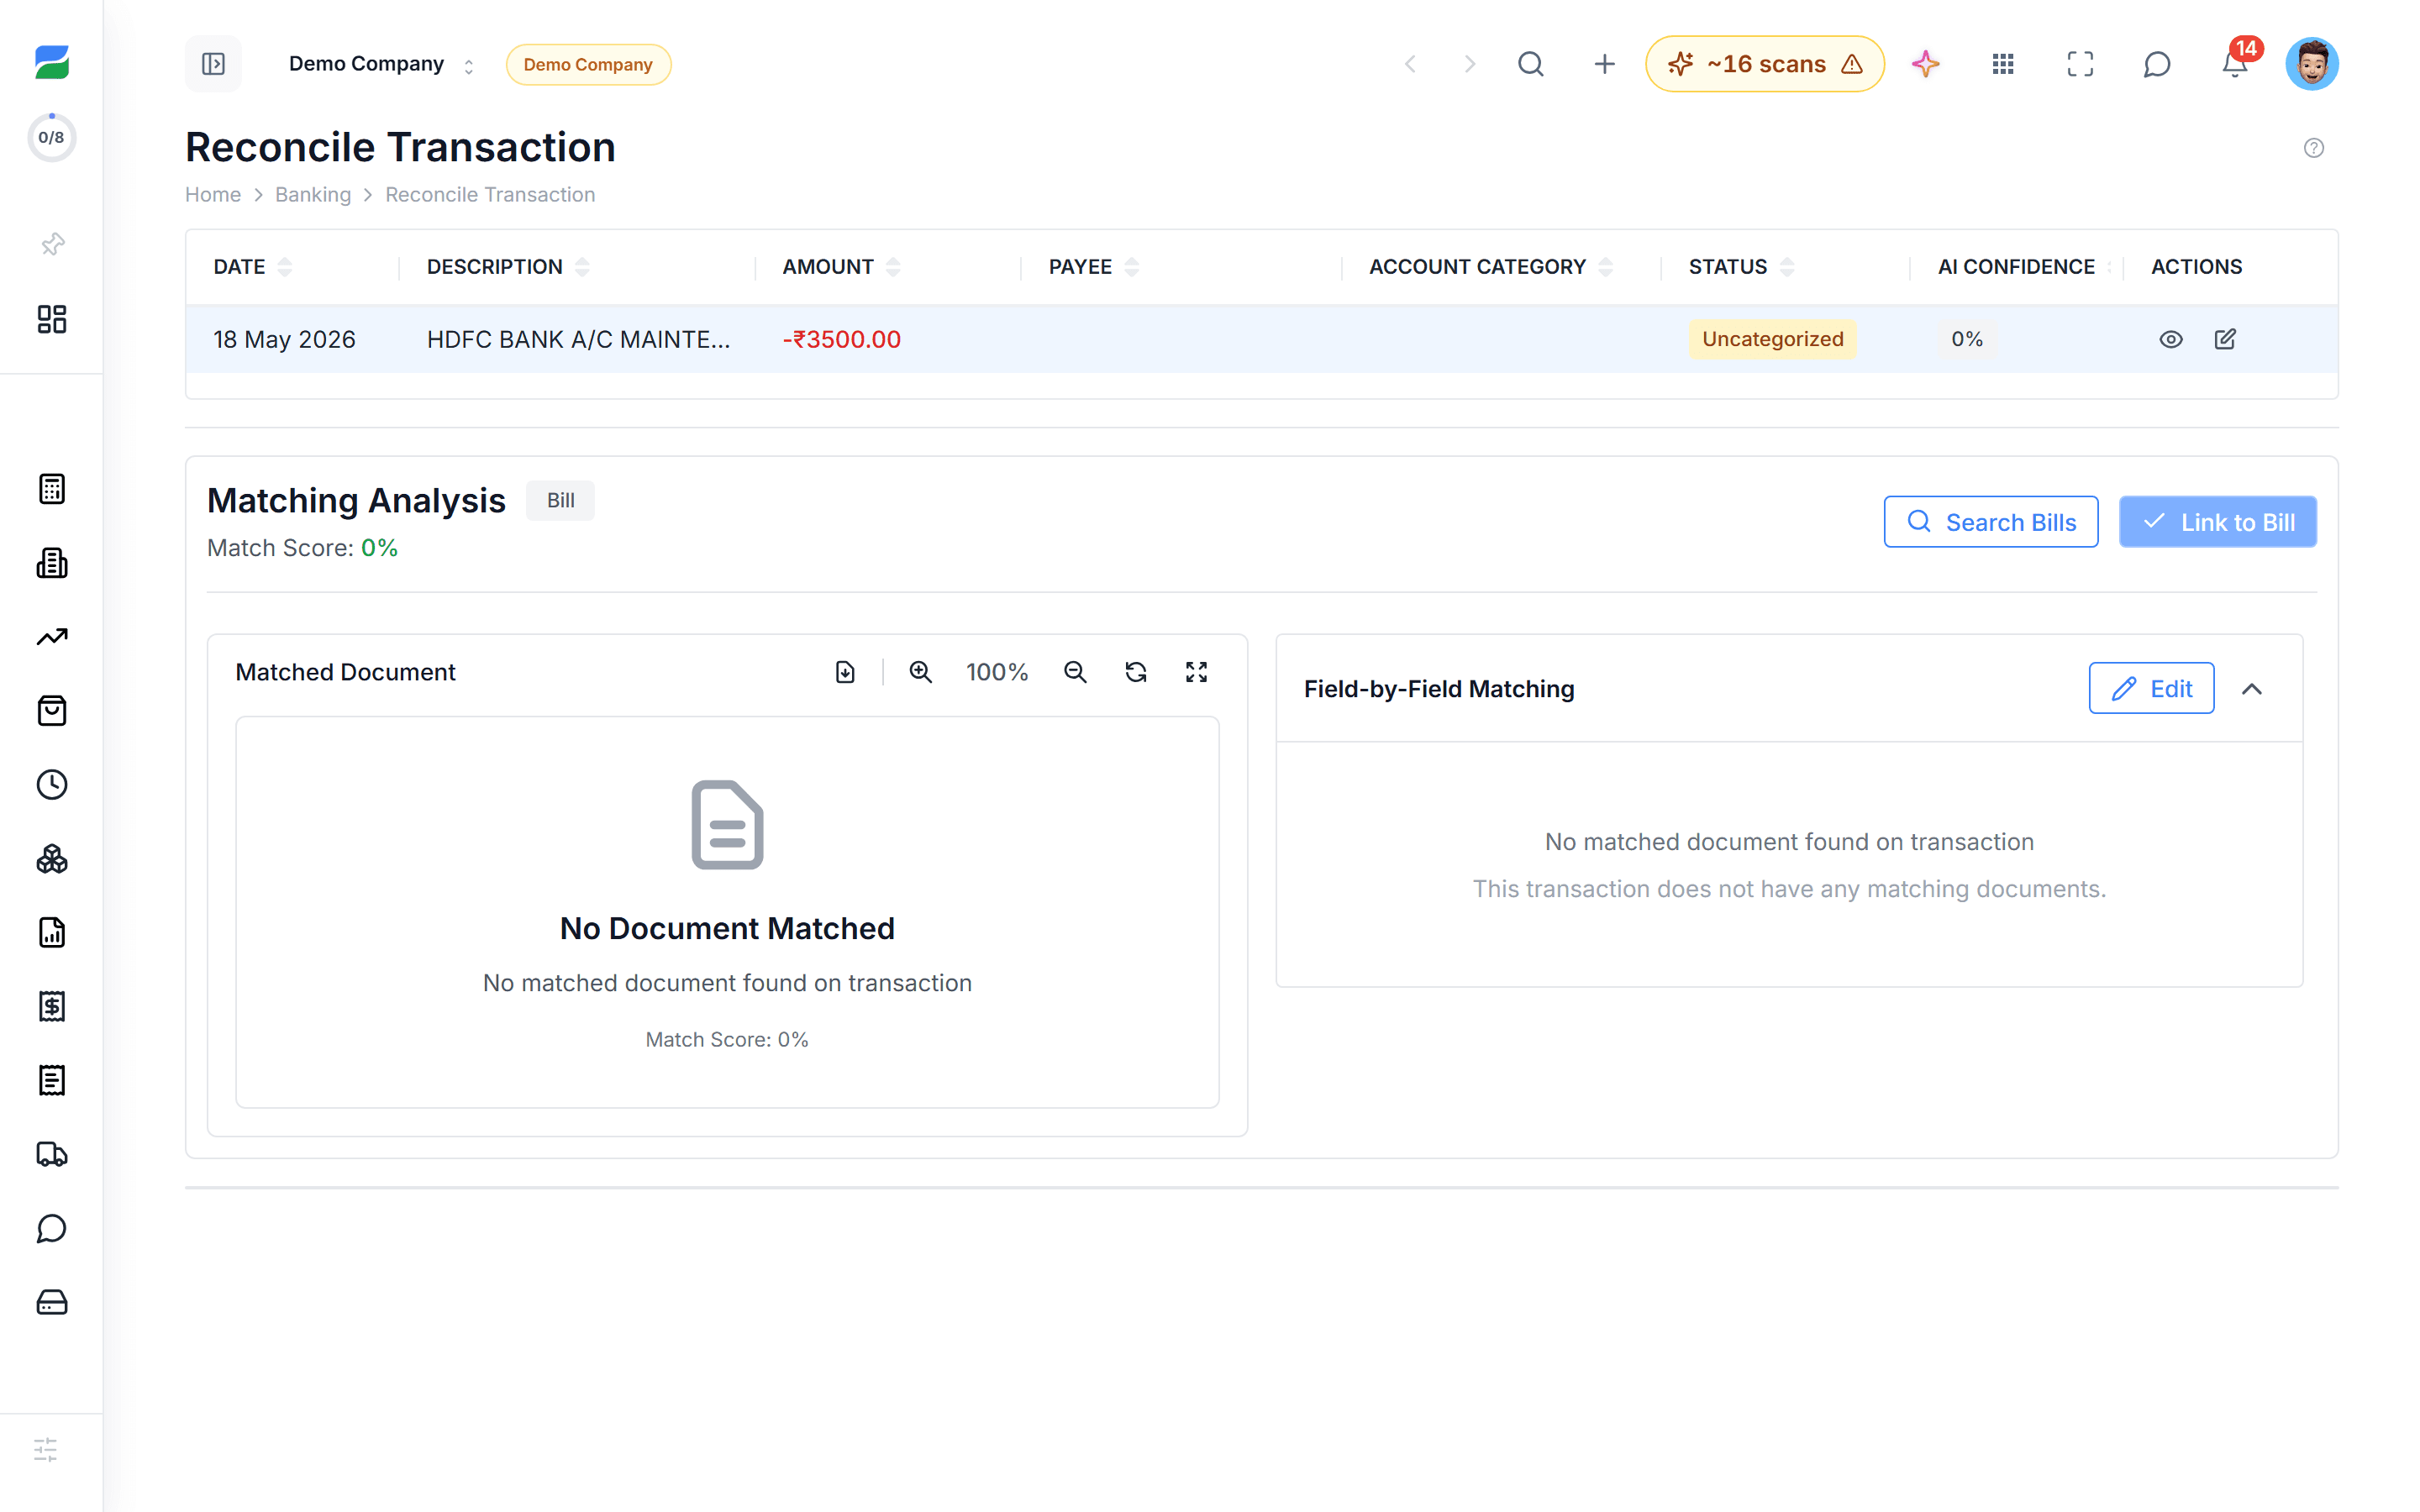Click the 0% AI confidence badge
The height and width of the screenshot is (1512, 2420).
(x=1967, y=339)
